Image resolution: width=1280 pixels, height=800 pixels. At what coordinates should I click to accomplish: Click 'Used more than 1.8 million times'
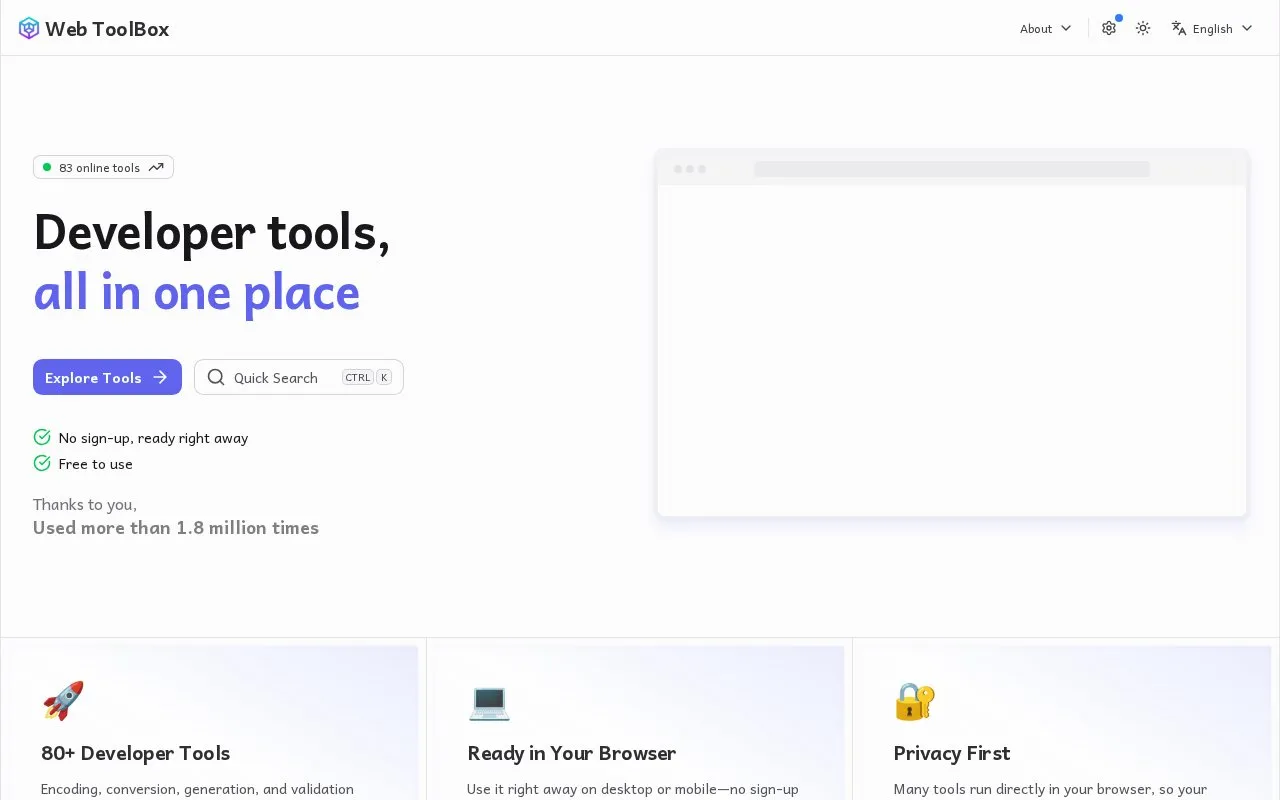coord(176,528)
